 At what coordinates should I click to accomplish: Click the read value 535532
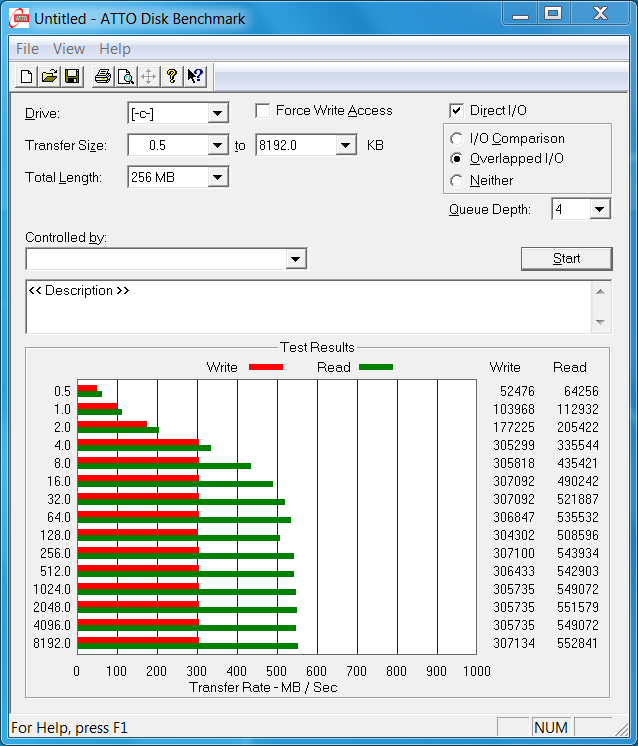(577, 517)
